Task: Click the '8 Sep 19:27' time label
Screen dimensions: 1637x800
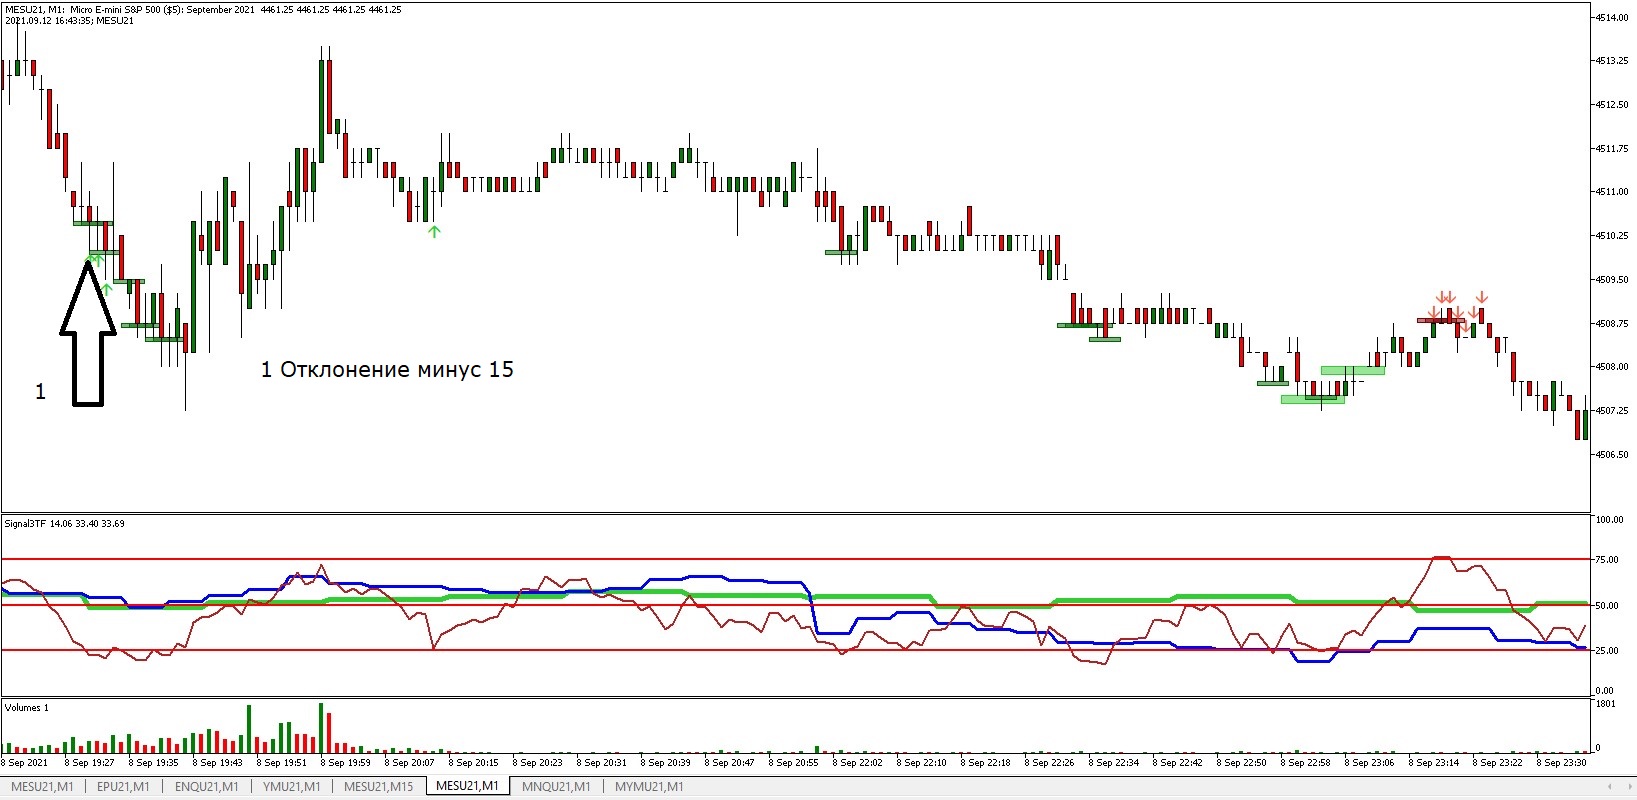Action: pos(90,763)
